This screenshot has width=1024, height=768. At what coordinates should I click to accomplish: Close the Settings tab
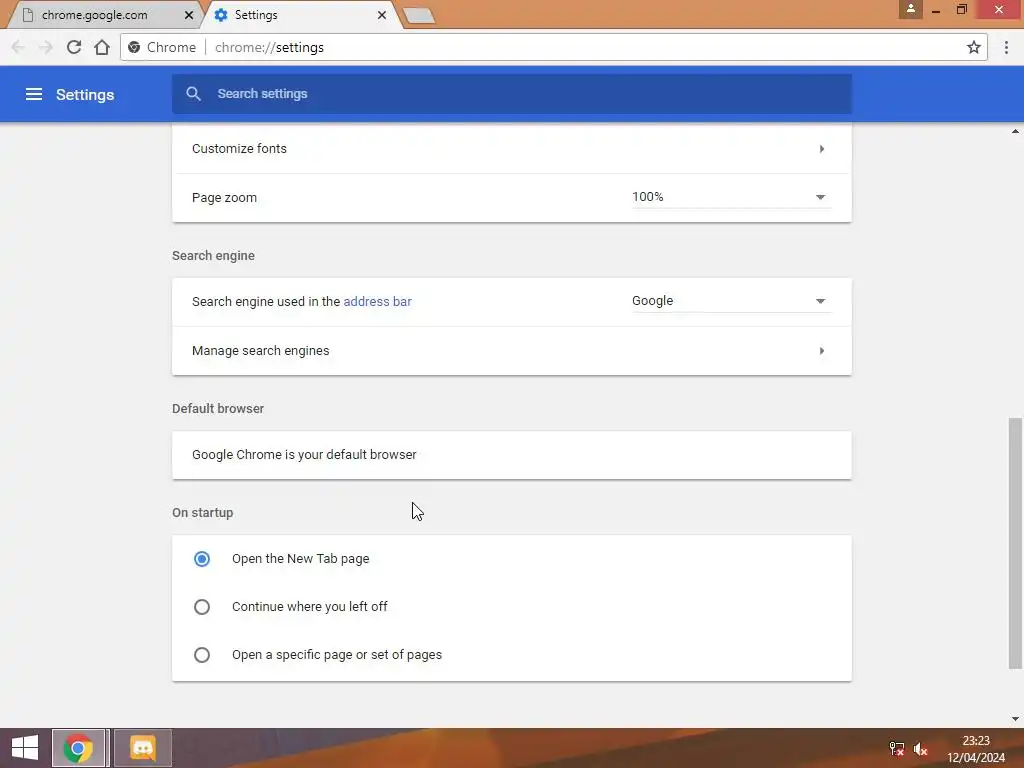[382, 15]
